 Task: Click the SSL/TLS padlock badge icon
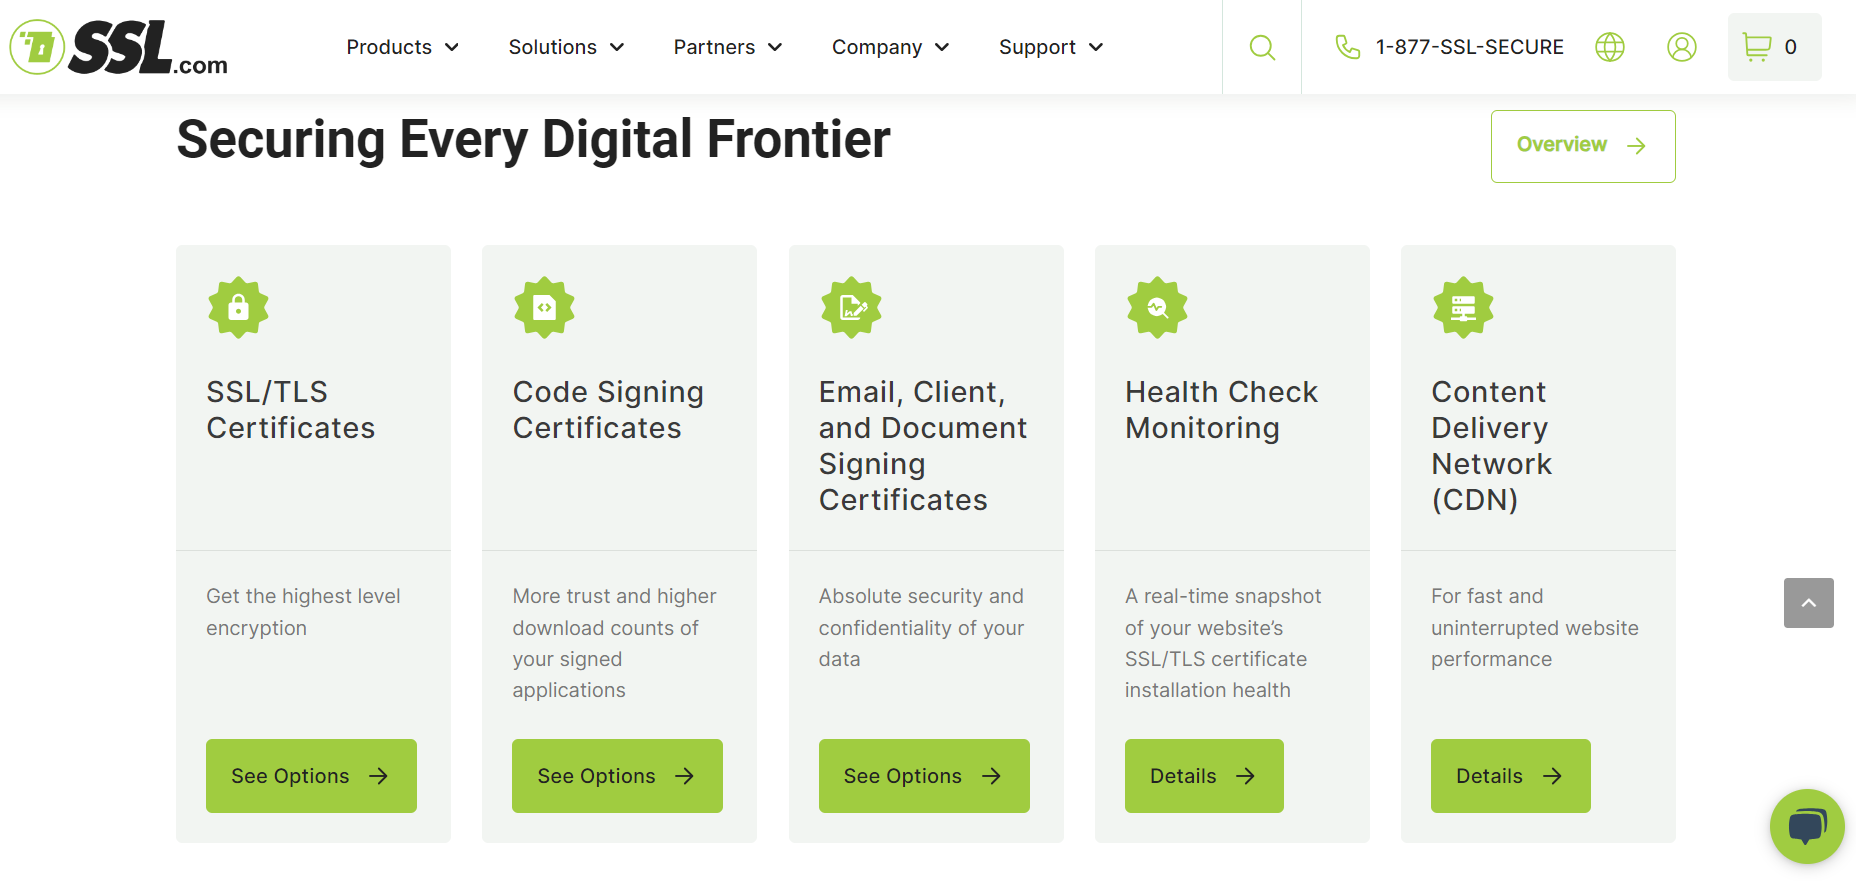238,307
